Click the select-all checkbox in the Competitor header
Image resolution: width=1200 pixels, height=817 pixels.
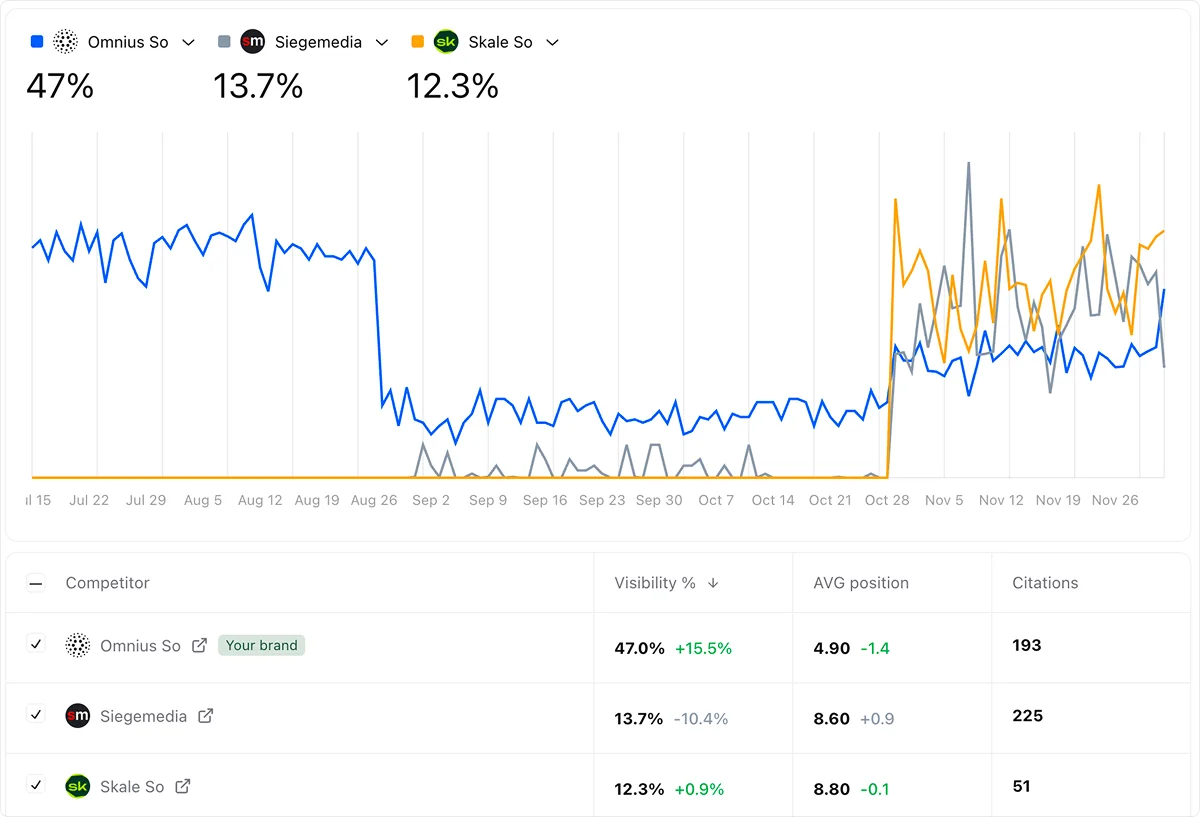coord(36,582)
